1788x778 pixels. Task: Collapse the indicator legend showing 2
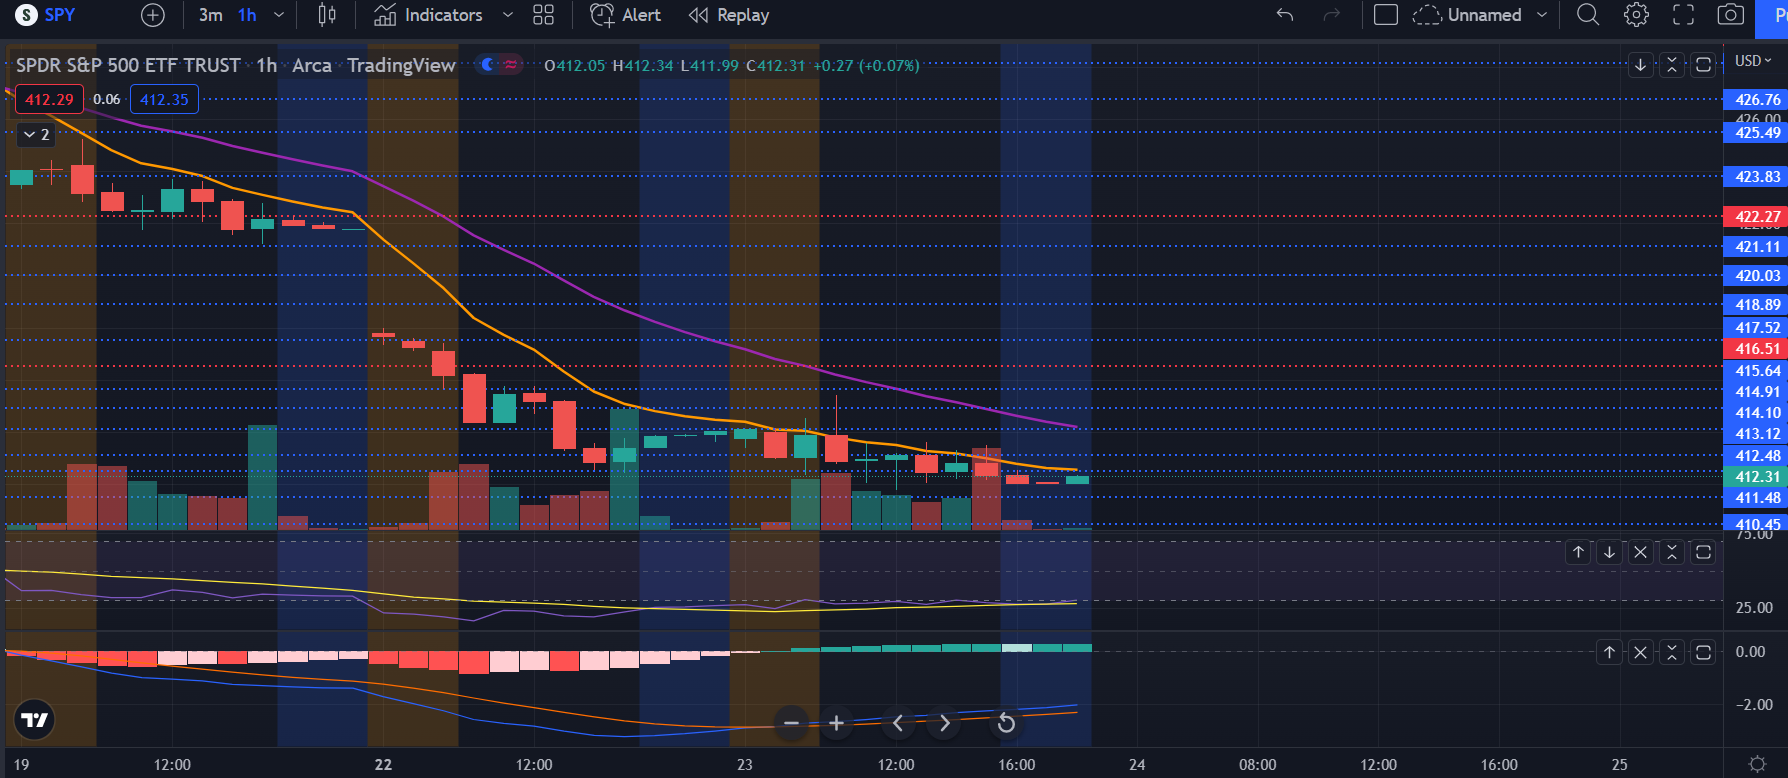pyautogui.click(x=36, y=134)
